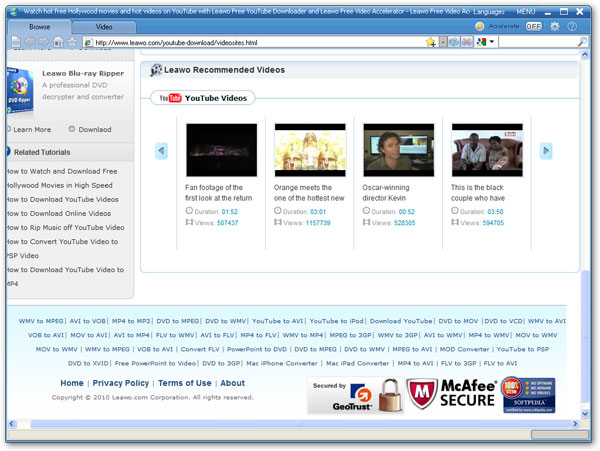Viewport: 600px width, 451px height.
Task: Open the PowerPoint to DVD footer link
Action: 257,349
